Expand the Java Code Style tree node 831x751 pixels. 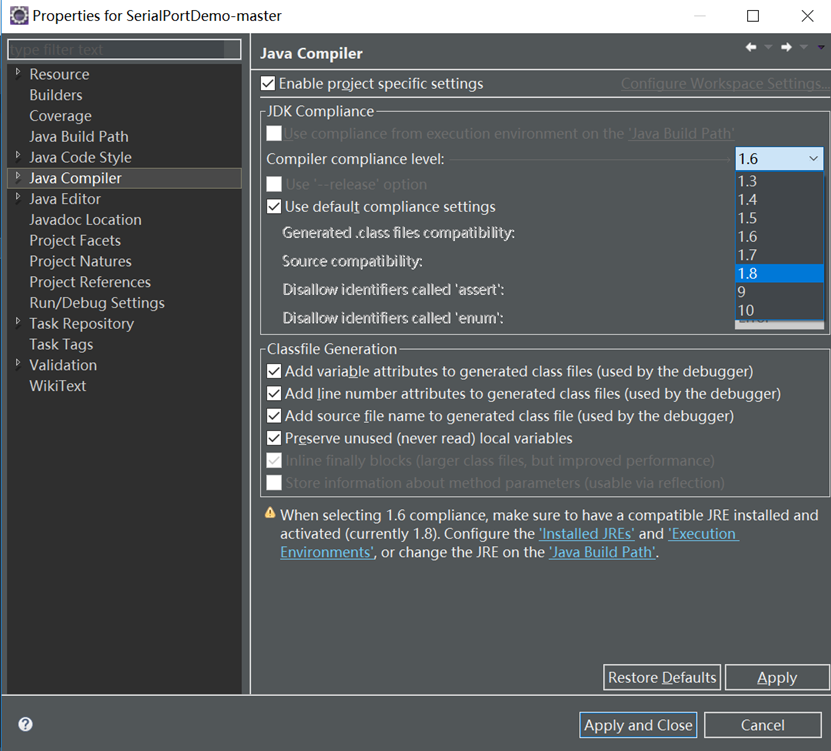pyautogui.click(x=18, y=156)
